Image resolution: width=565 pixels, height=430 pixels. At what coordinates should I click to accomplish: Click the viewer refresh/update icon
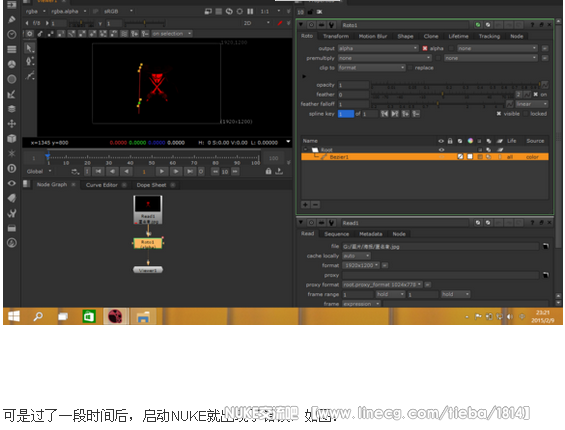[229, 12]
